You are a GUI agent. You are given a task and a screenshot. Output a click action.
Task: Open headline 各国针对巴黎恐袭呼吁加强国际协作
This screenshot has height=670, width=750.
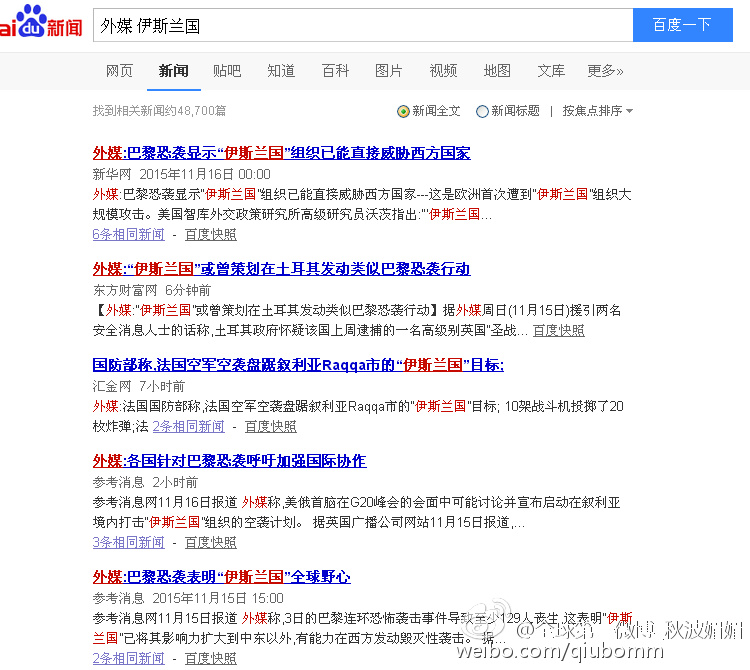pyautogui.click(x=230, y=461)
